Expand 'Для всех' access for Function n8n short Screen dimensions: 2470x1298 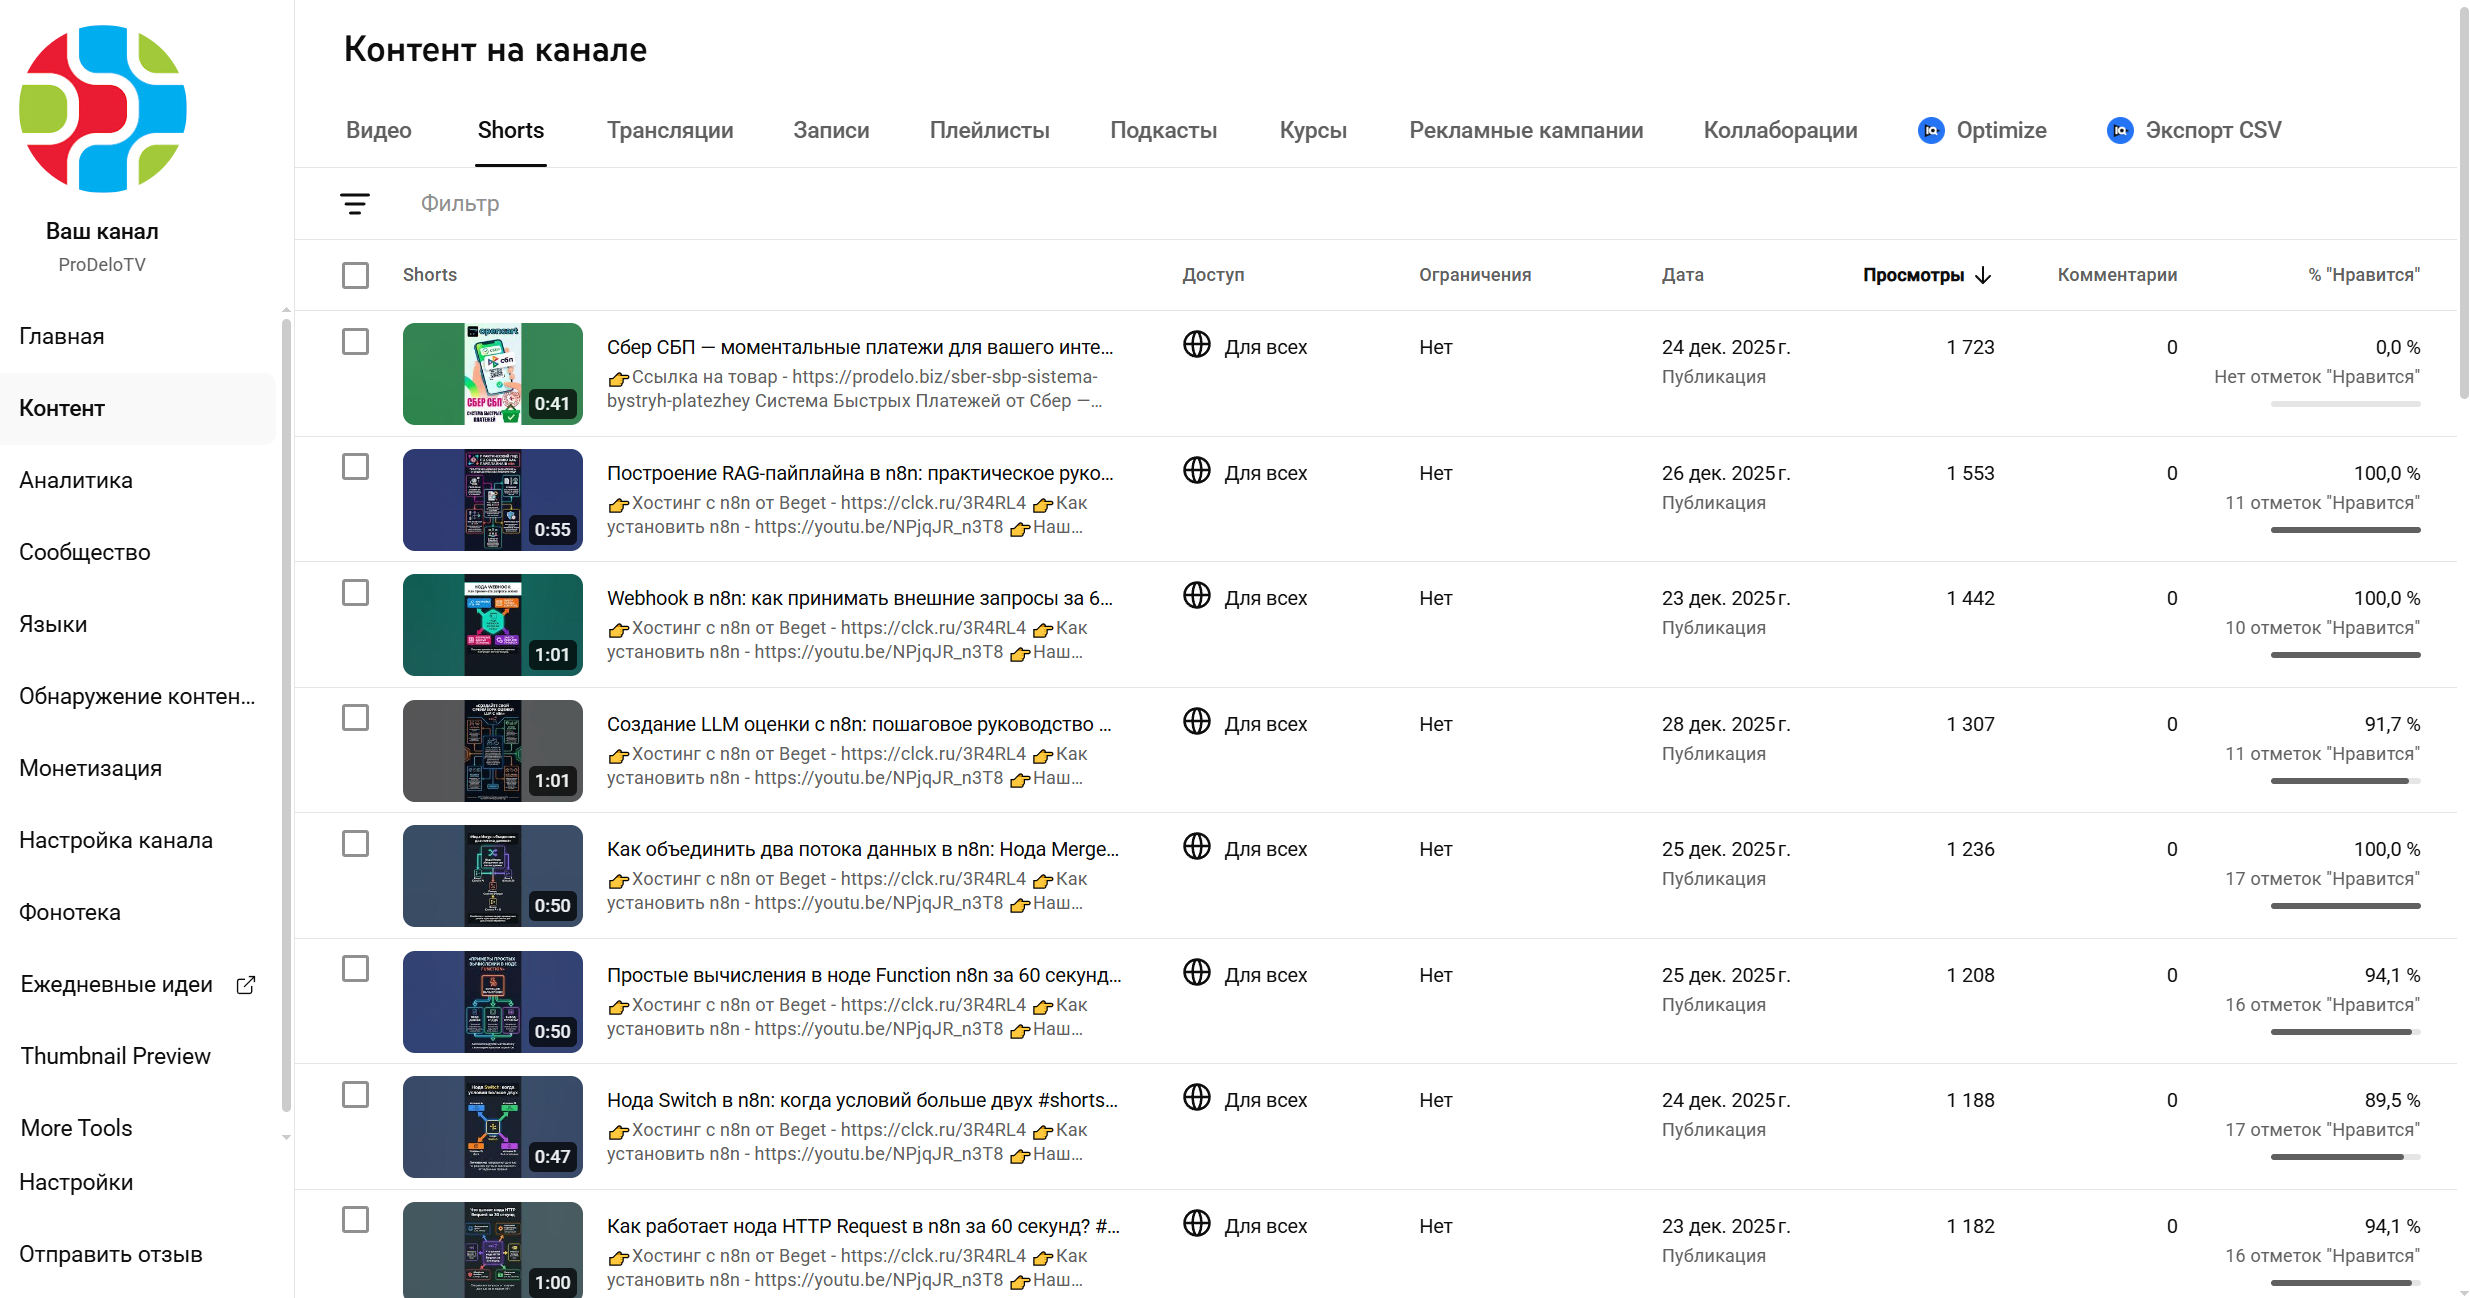[1265, 975]
